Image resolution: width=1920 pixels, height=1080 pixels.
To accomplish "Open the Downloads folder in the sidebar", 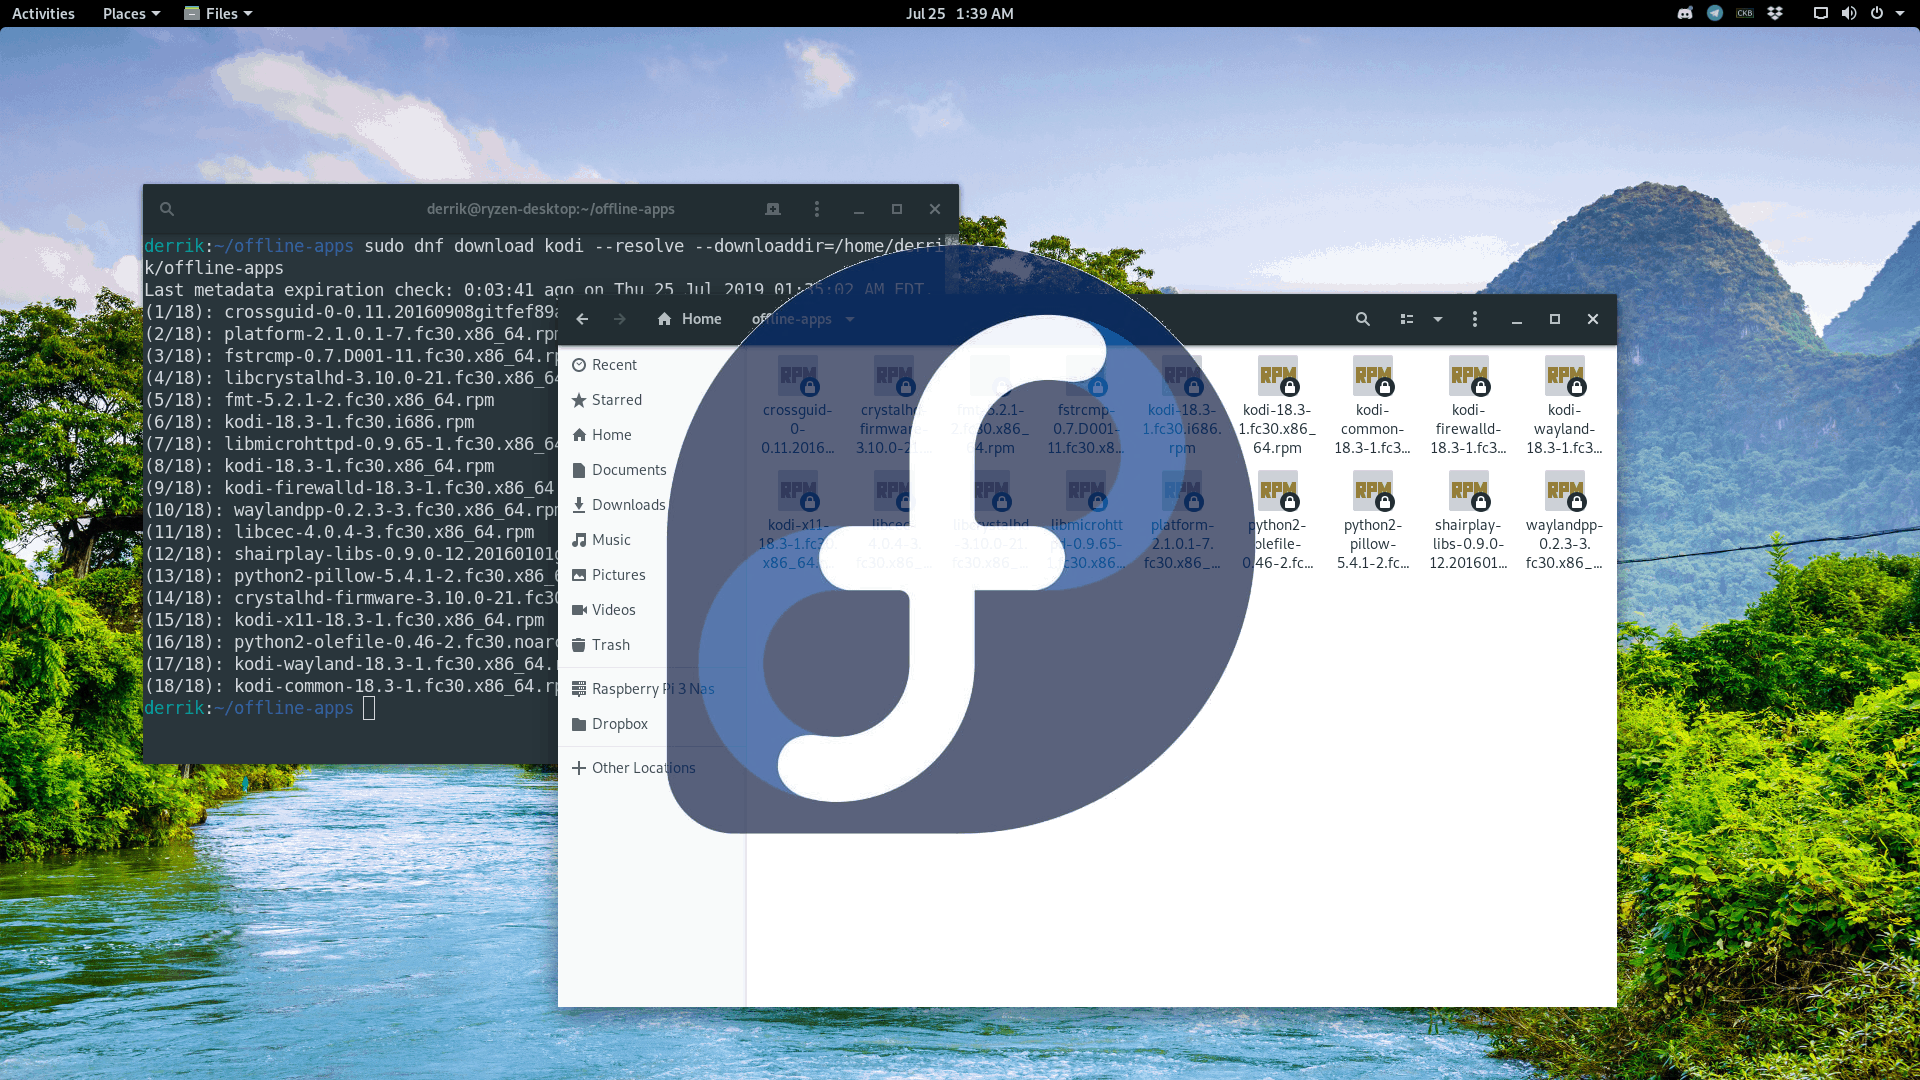I will click(x=629, y=505).
